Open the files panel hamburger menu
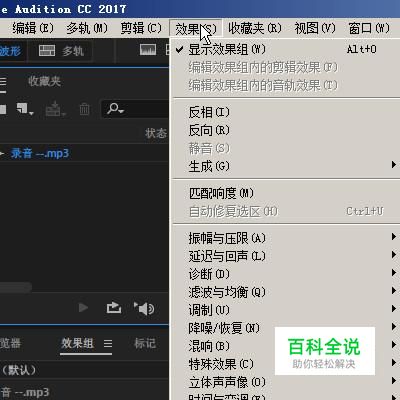Viewport: 400px width, 400px height. [x=3, y=82]
